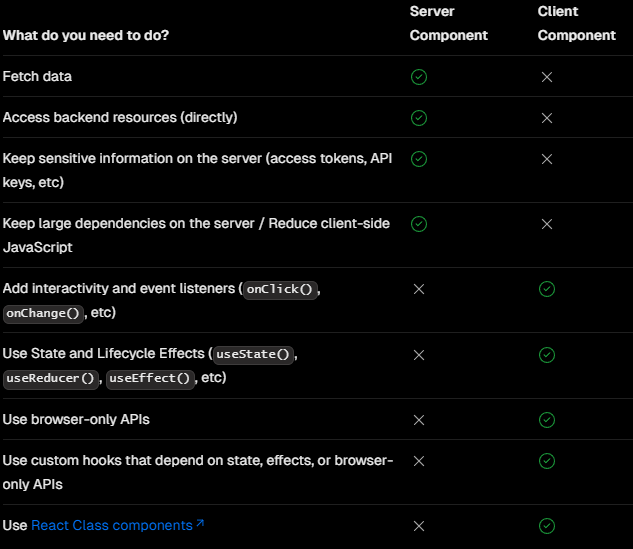Click Client X for Keep sensitive information

[547, 159]
